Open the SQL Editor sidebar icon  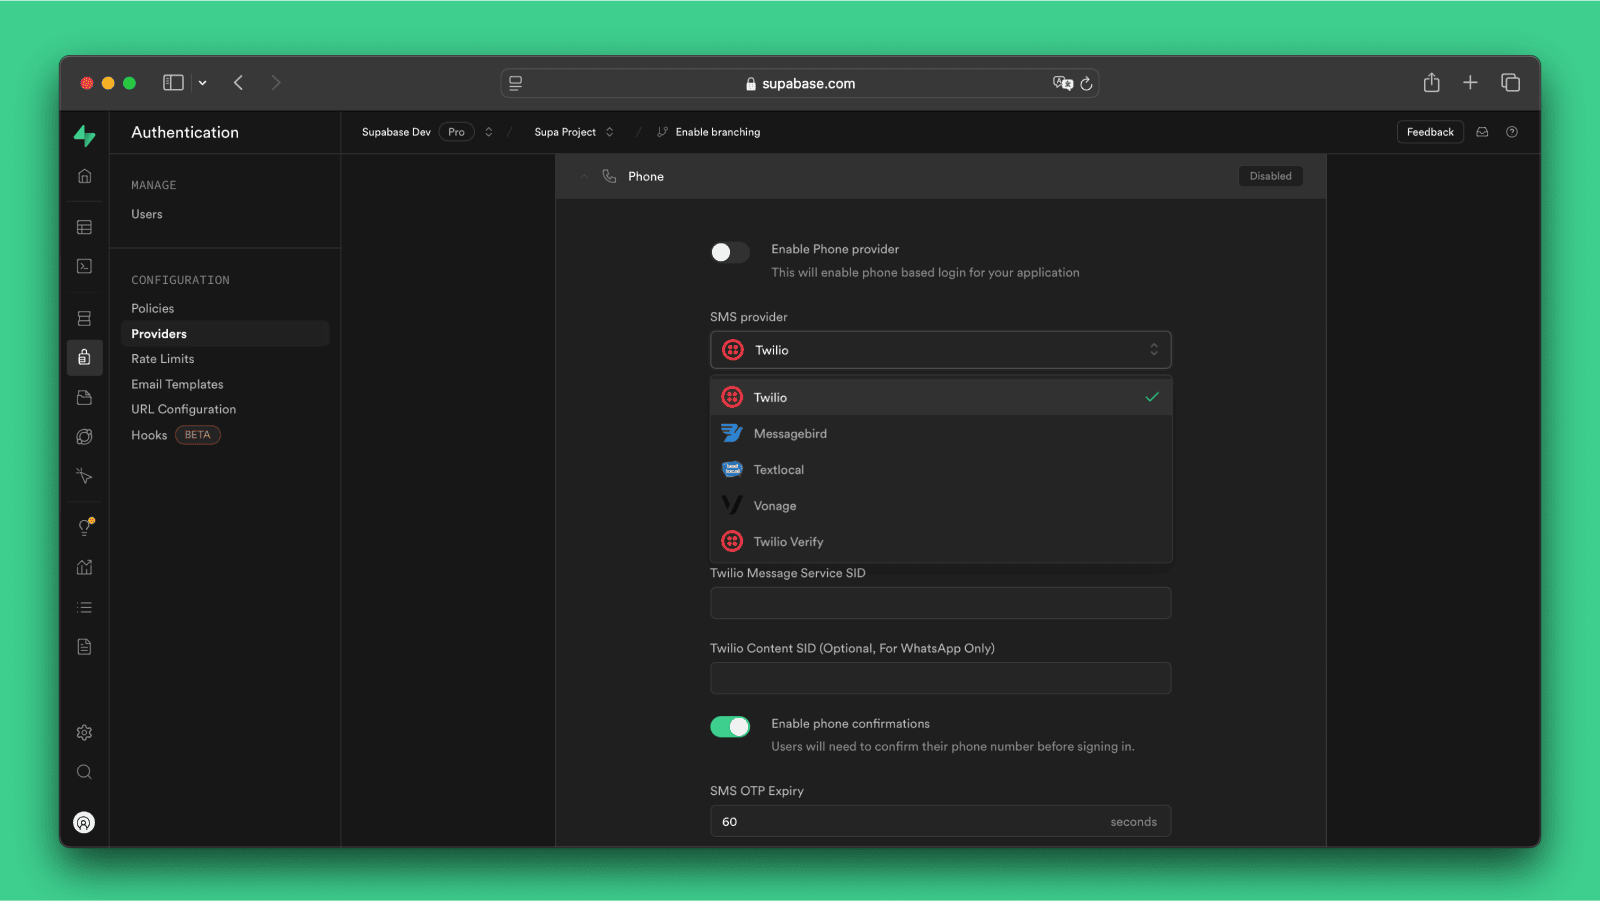pos(84,266)
